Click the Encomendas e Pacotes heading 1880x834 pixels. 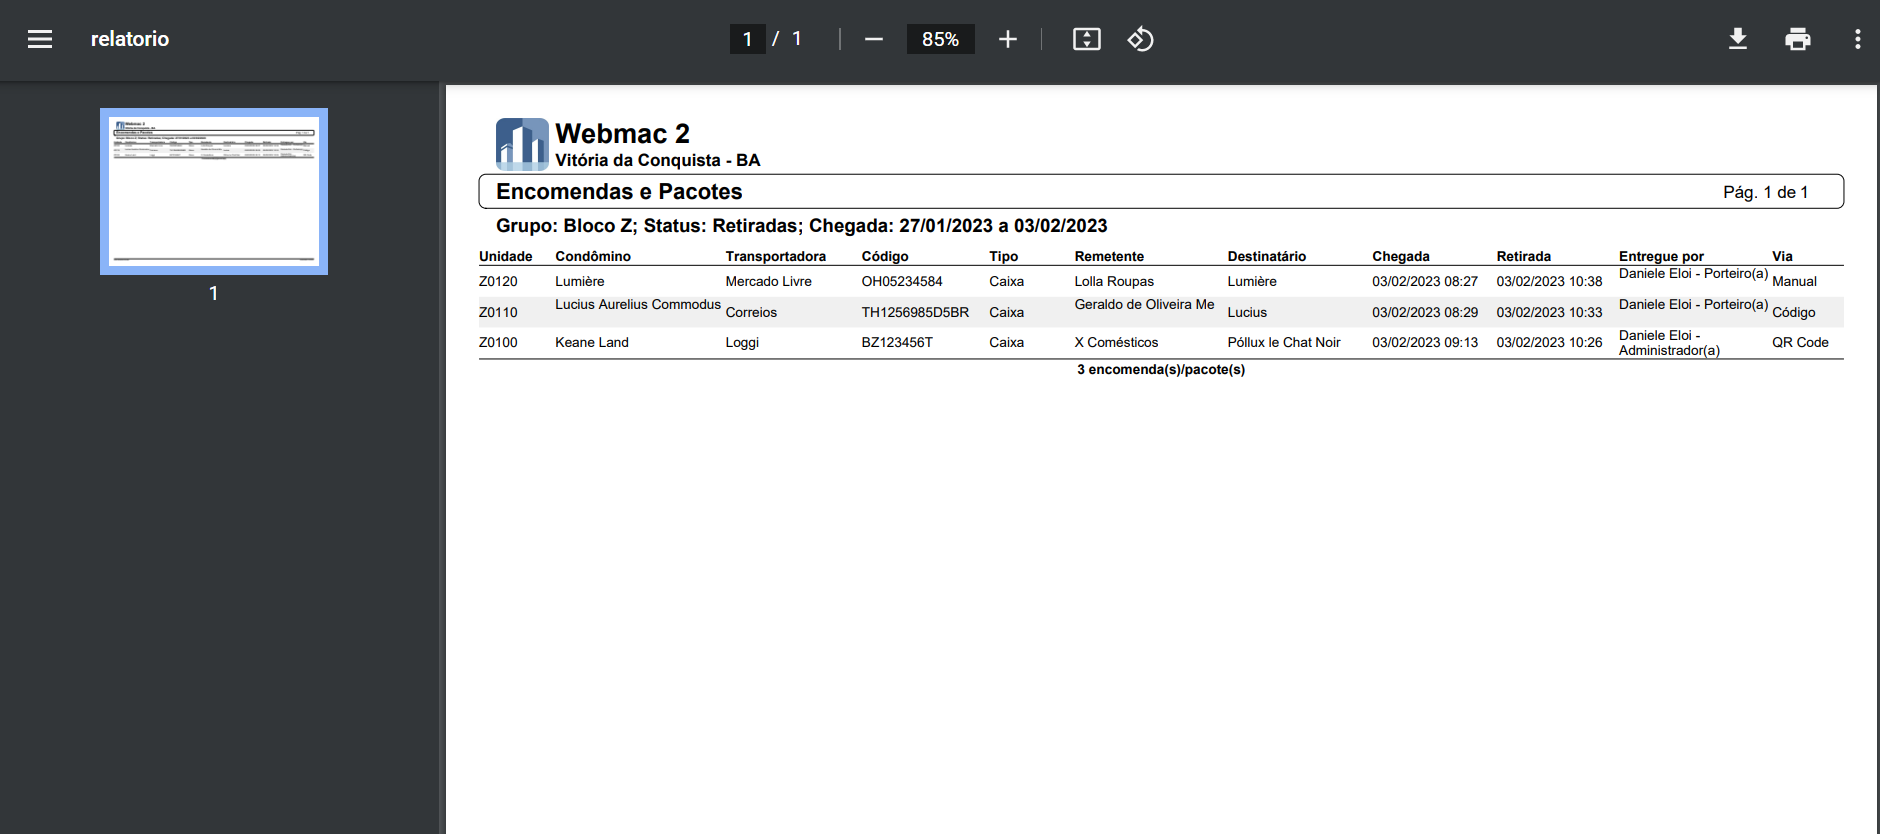619,192
